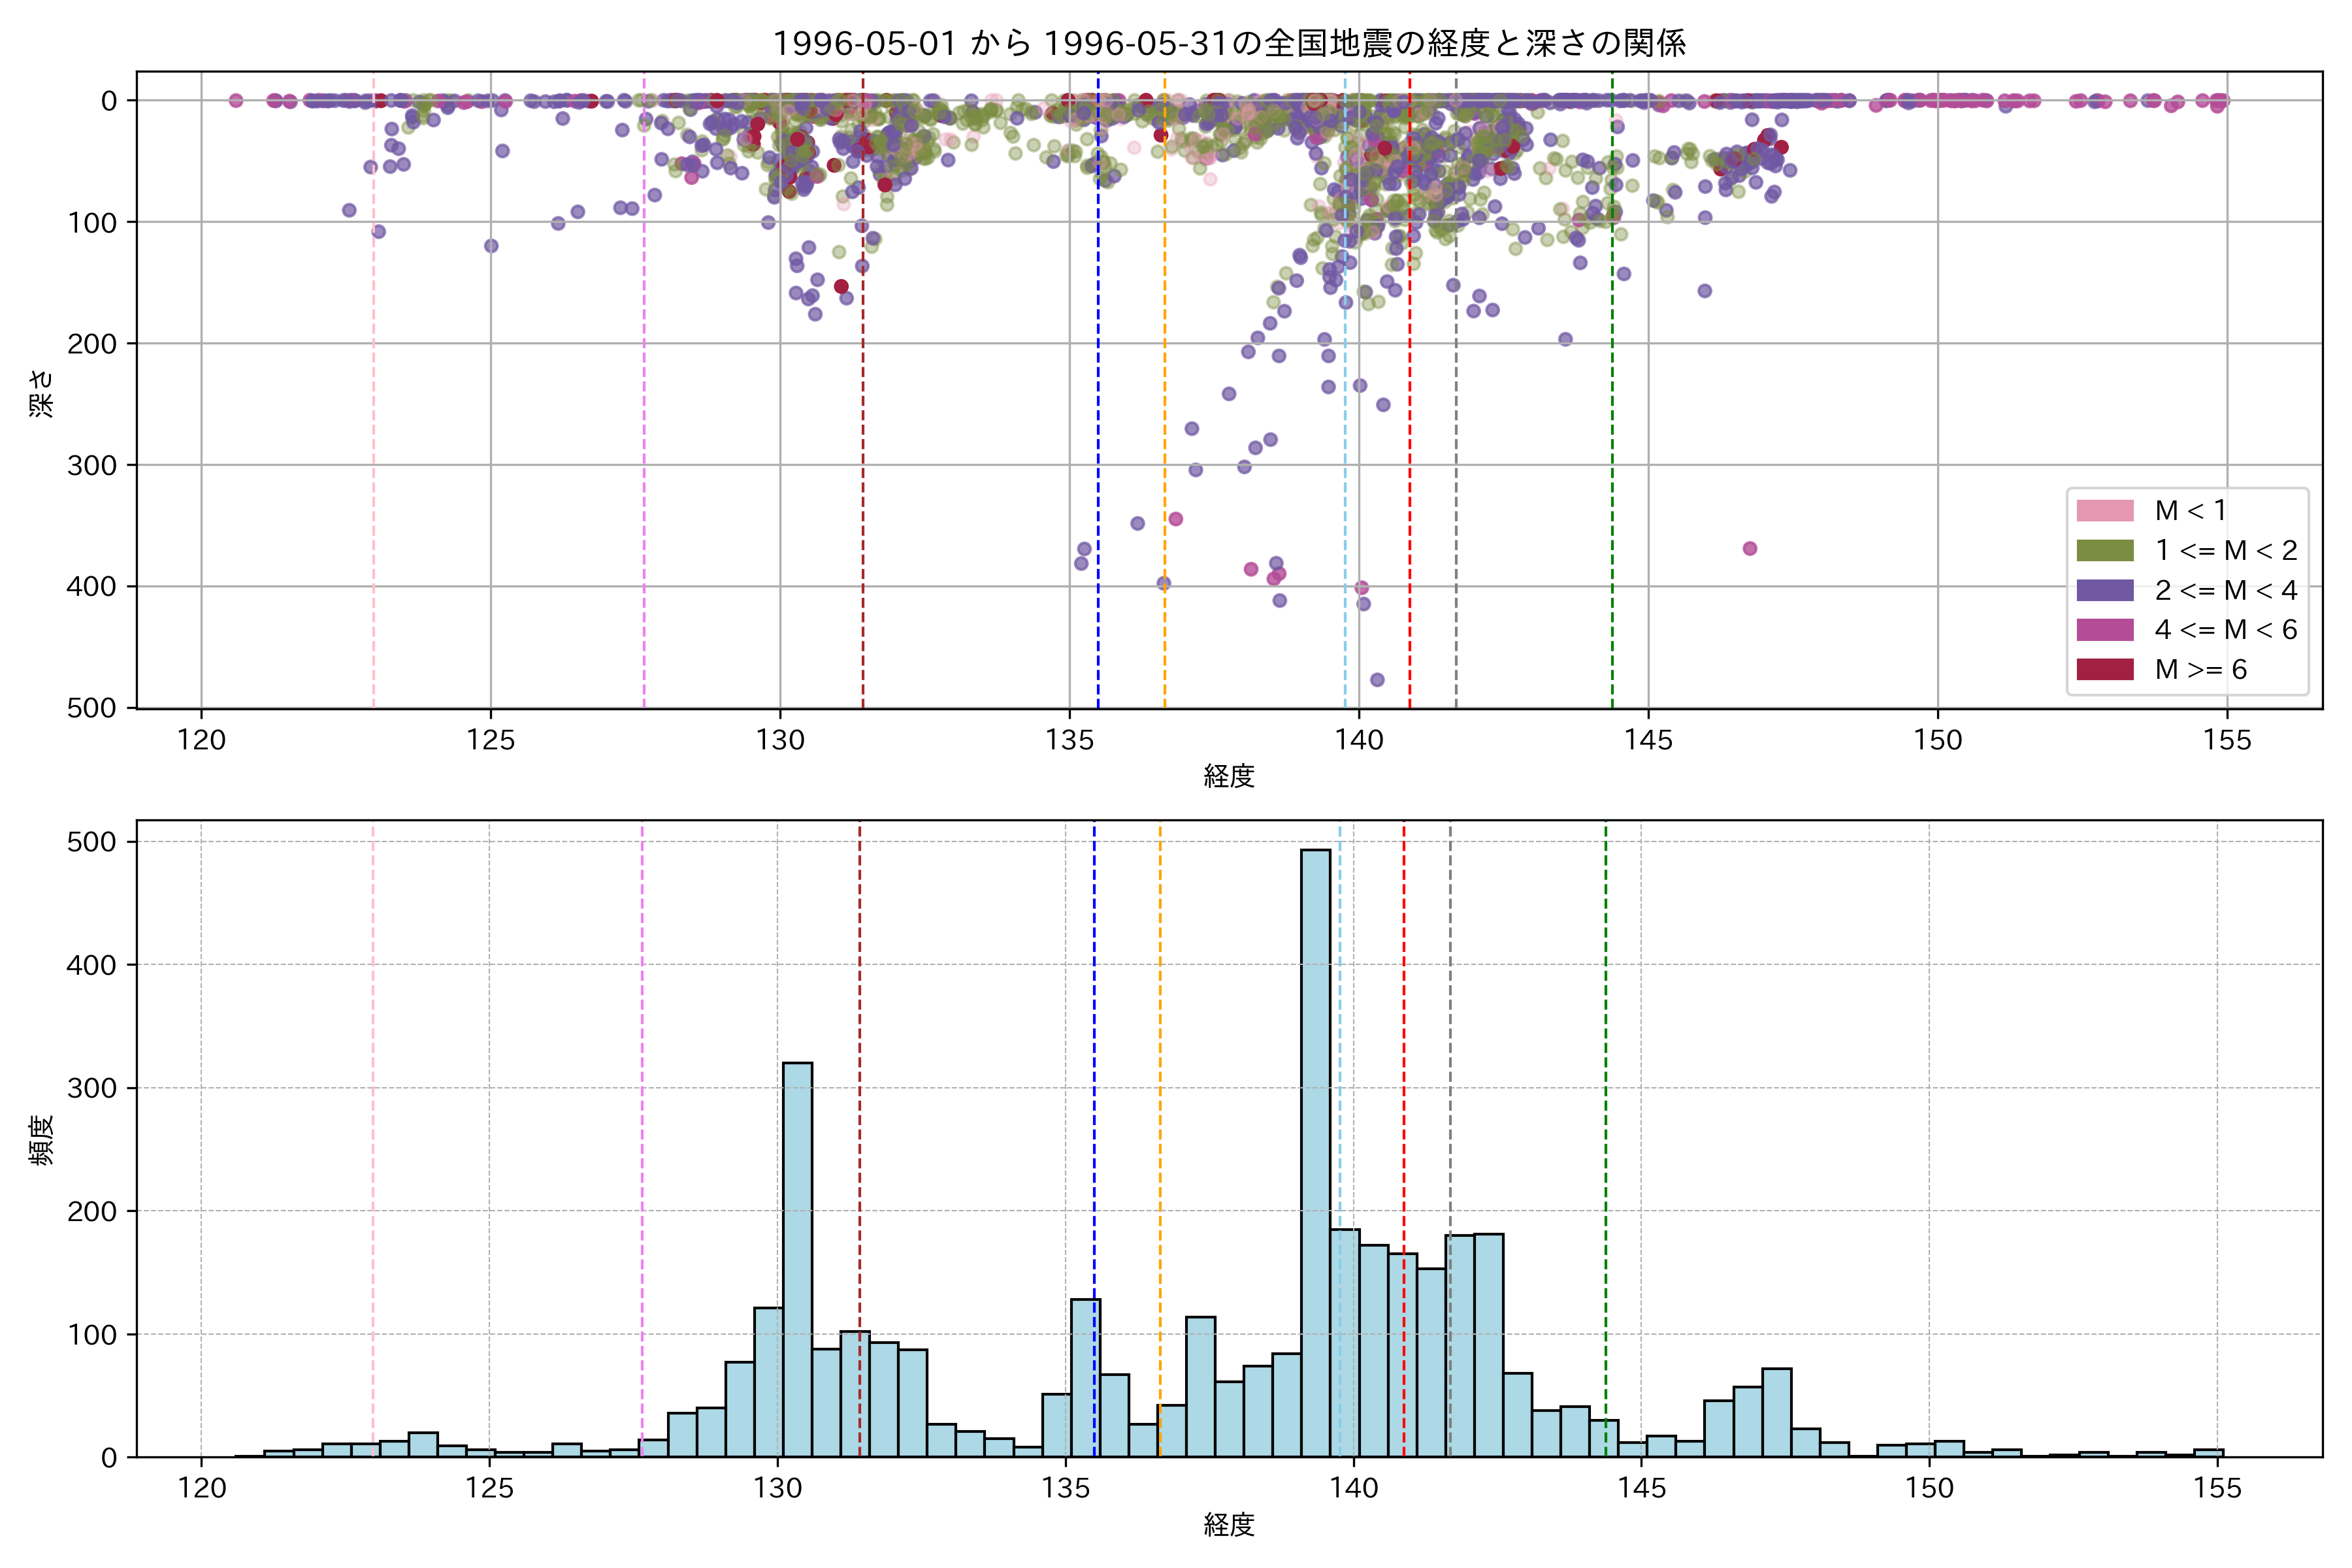Click the isolated magenta point near longitude 147
The width and height of the screenshot is (2352, 1568).
1749,548
